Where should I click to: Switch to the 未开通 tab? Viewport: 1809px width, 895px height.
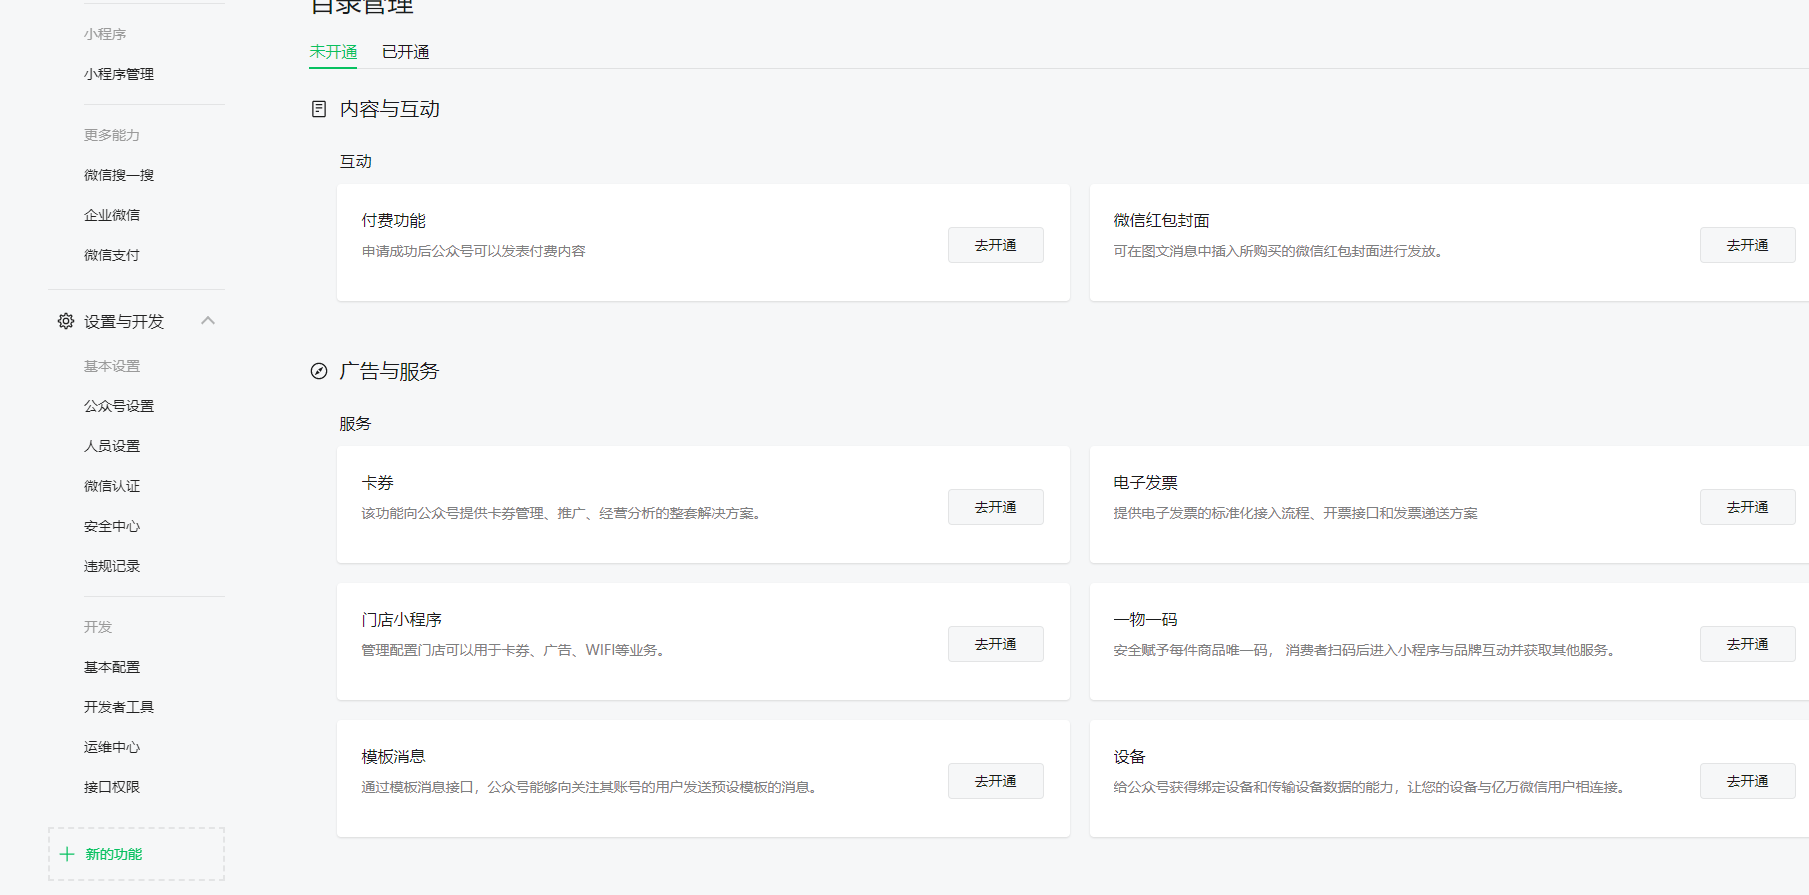pyautogui.click(x=333, y=52)
